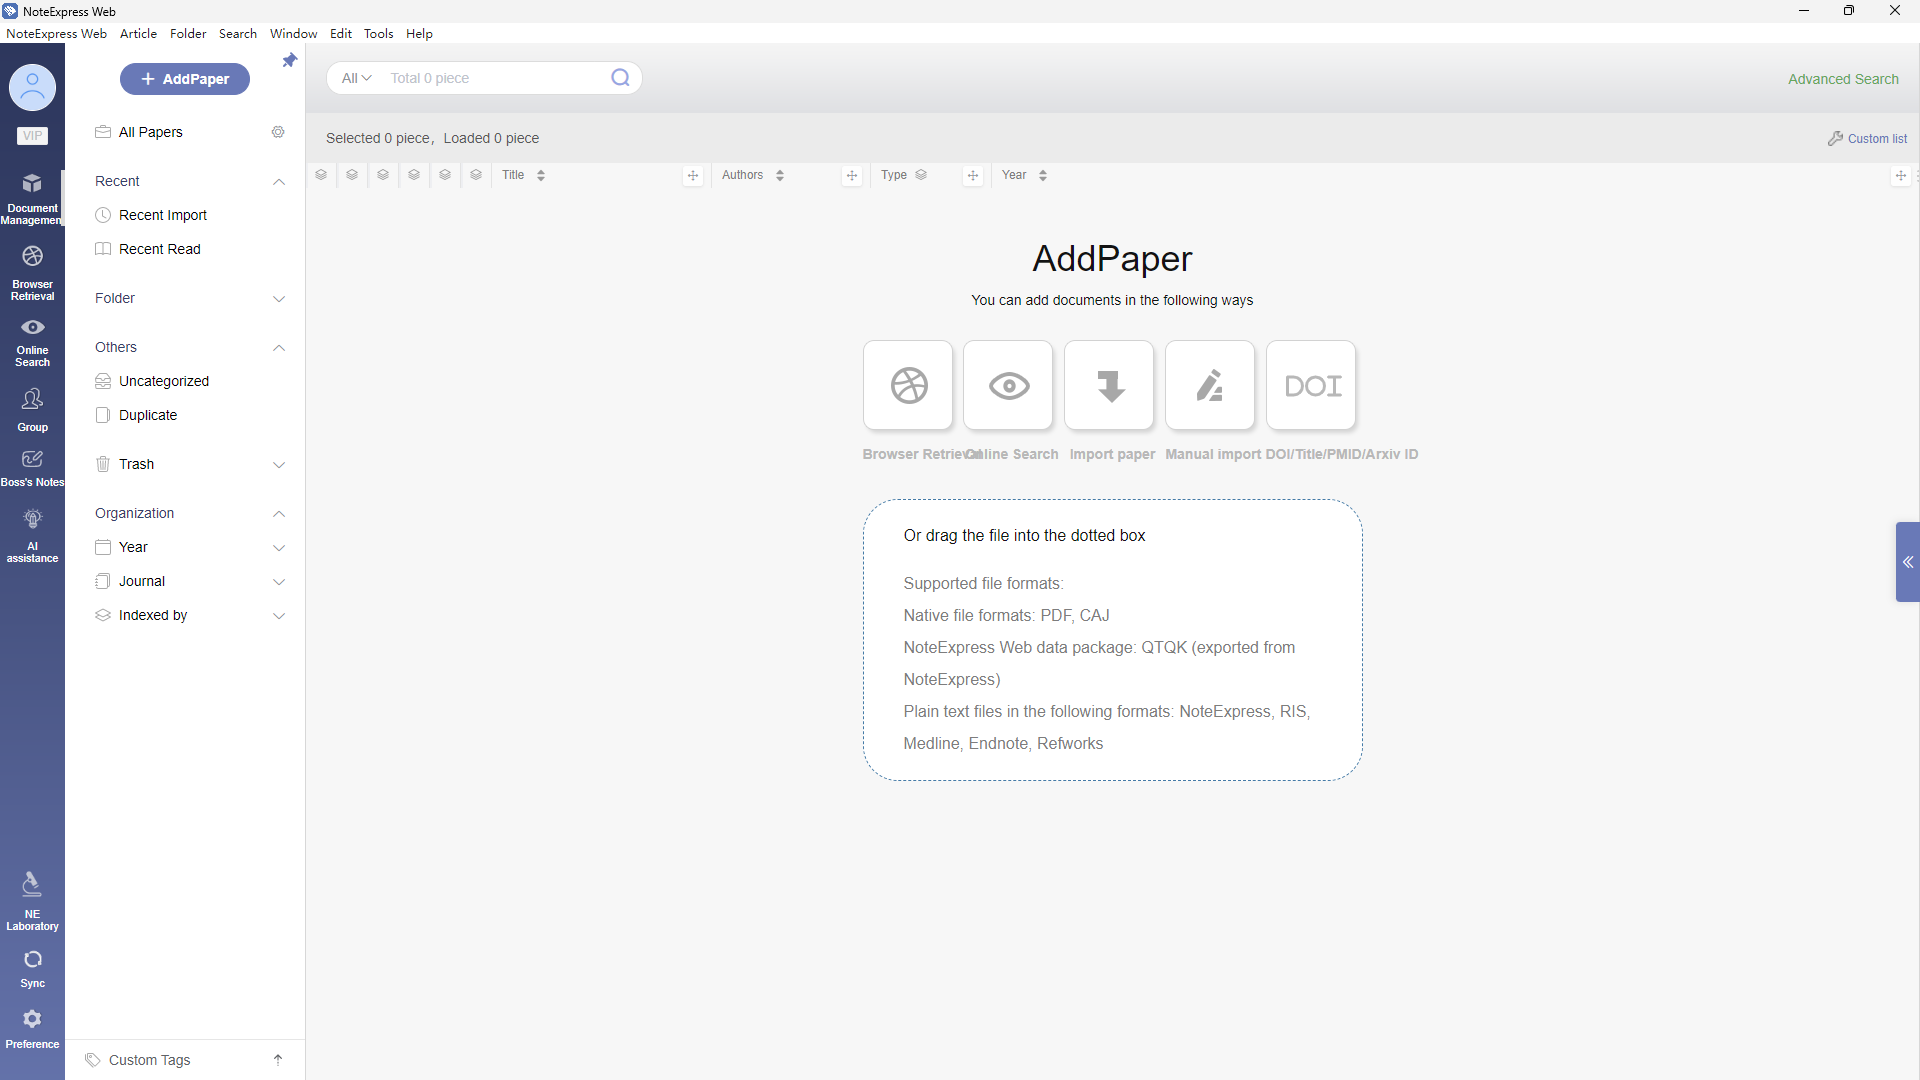Open the Group sidebar section
Viewport: 1920px width, 1080px height.
click(32, 409)
